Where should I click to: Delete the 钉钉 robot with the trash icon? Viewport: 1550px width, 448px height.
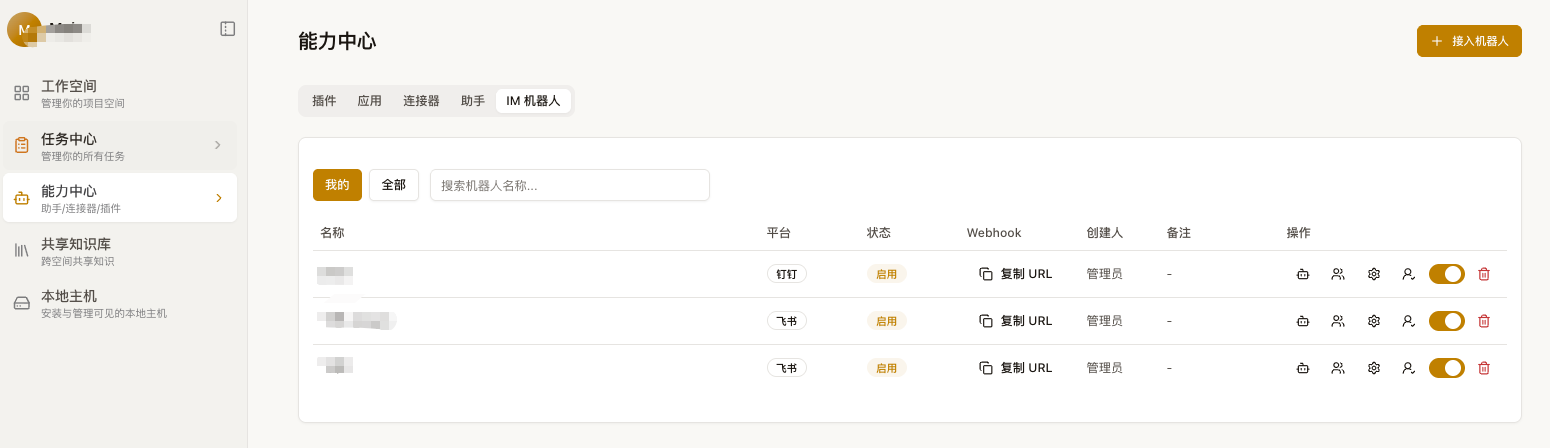(x=1484, y=274)
